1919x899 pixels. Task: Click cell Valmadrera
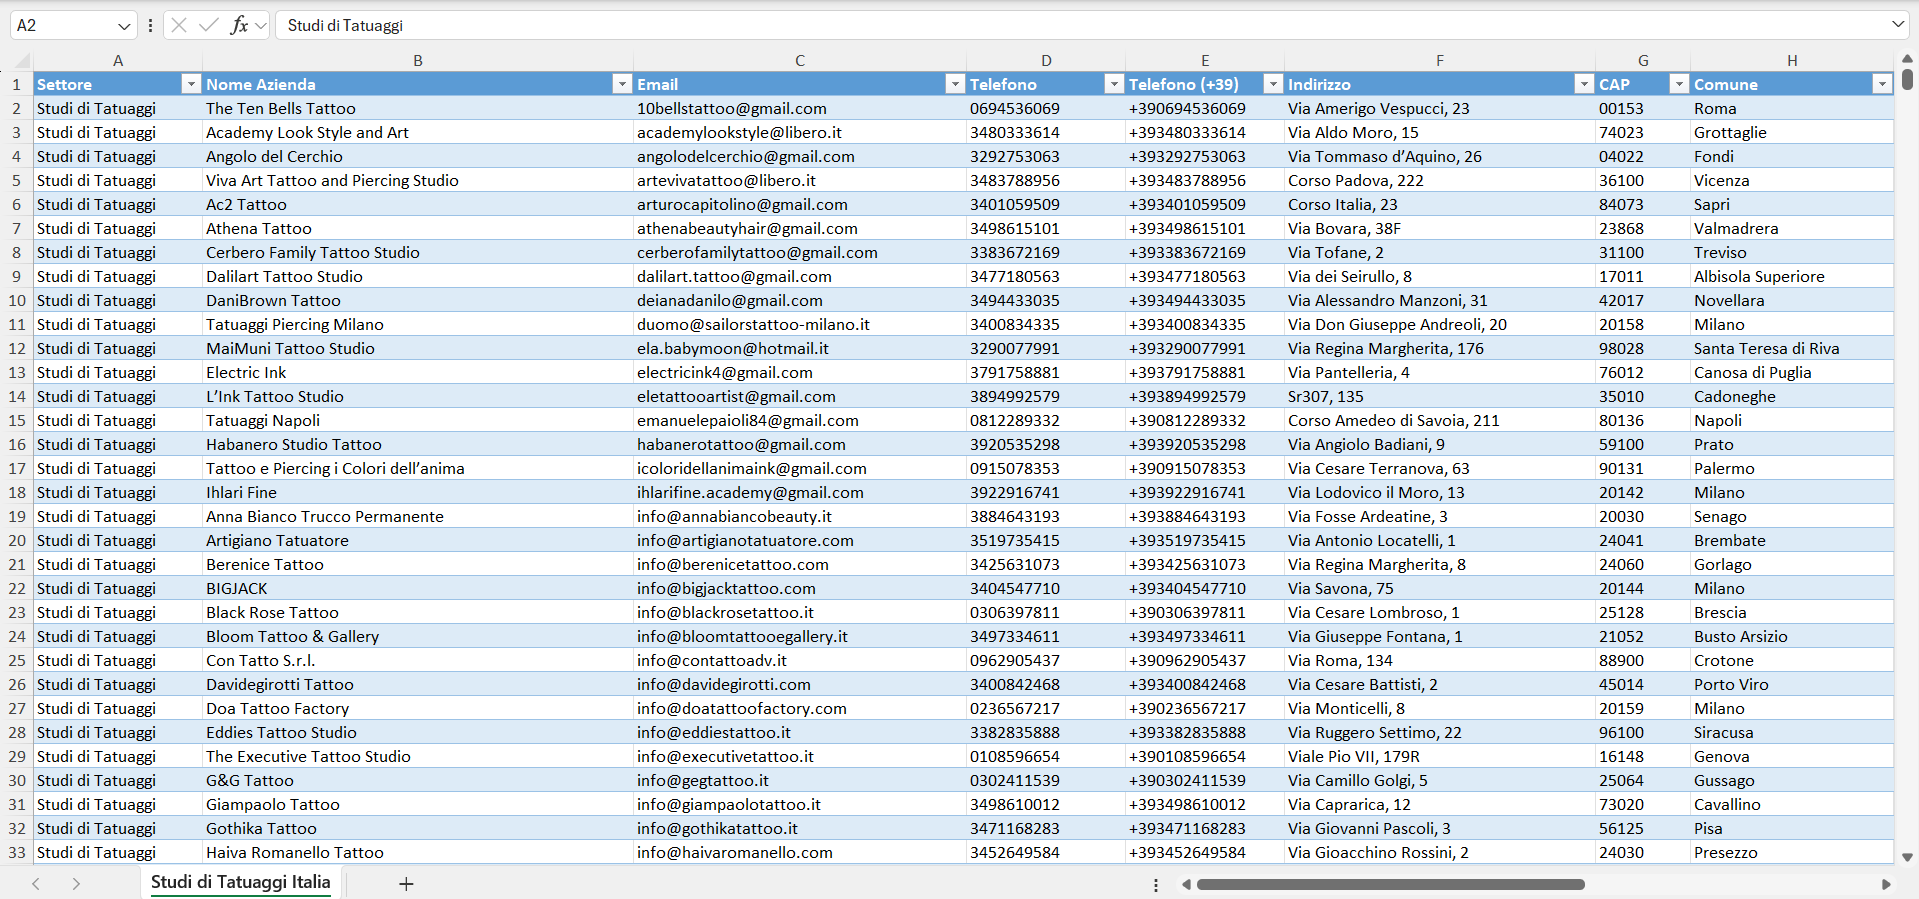pos(1792,228)
